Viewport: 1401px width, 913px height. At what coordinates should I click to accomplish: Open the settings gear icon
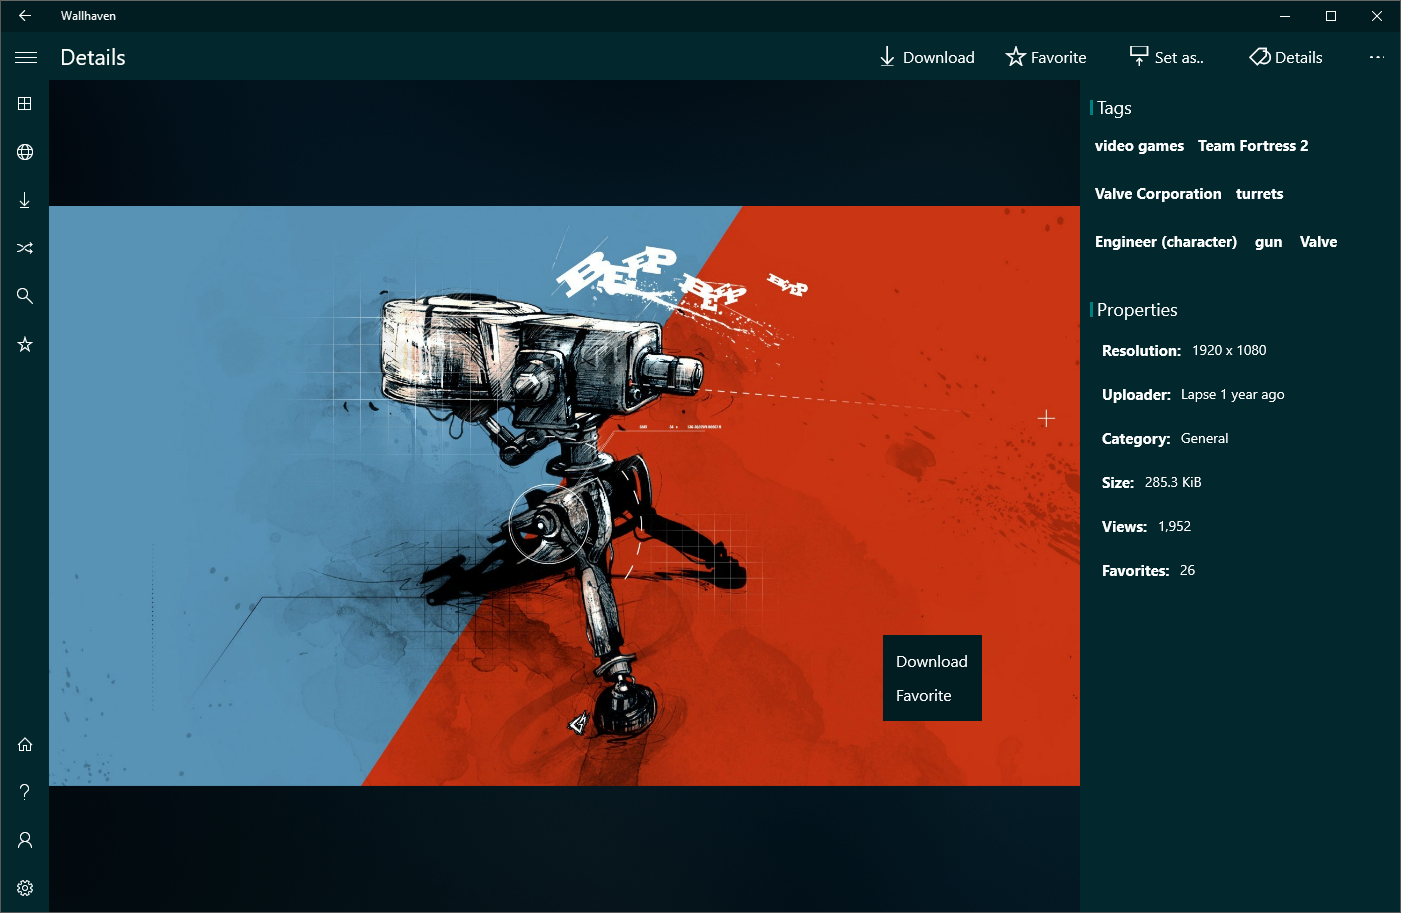coord(25,888)
